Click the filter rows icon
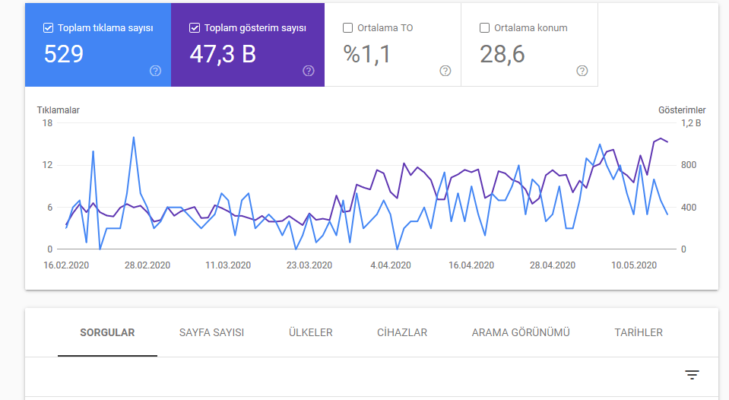The height and width of the screenshot is (400, 729). pyautogui.click(x=692, y=375)
